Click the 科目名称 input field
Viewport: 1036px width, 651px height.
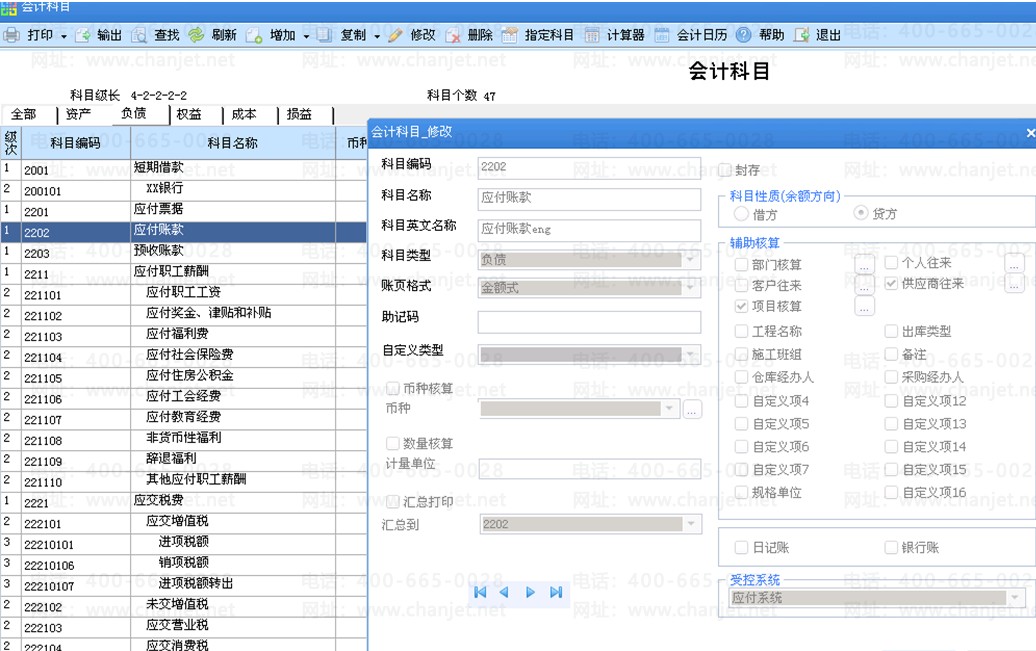click(589, 198)
